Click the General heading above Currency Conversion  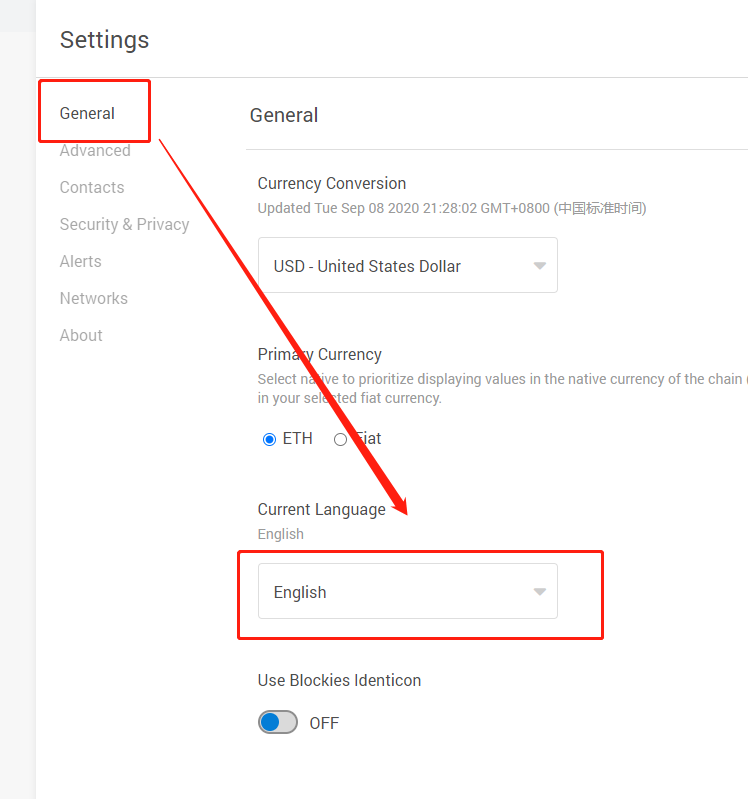point(284,115)
